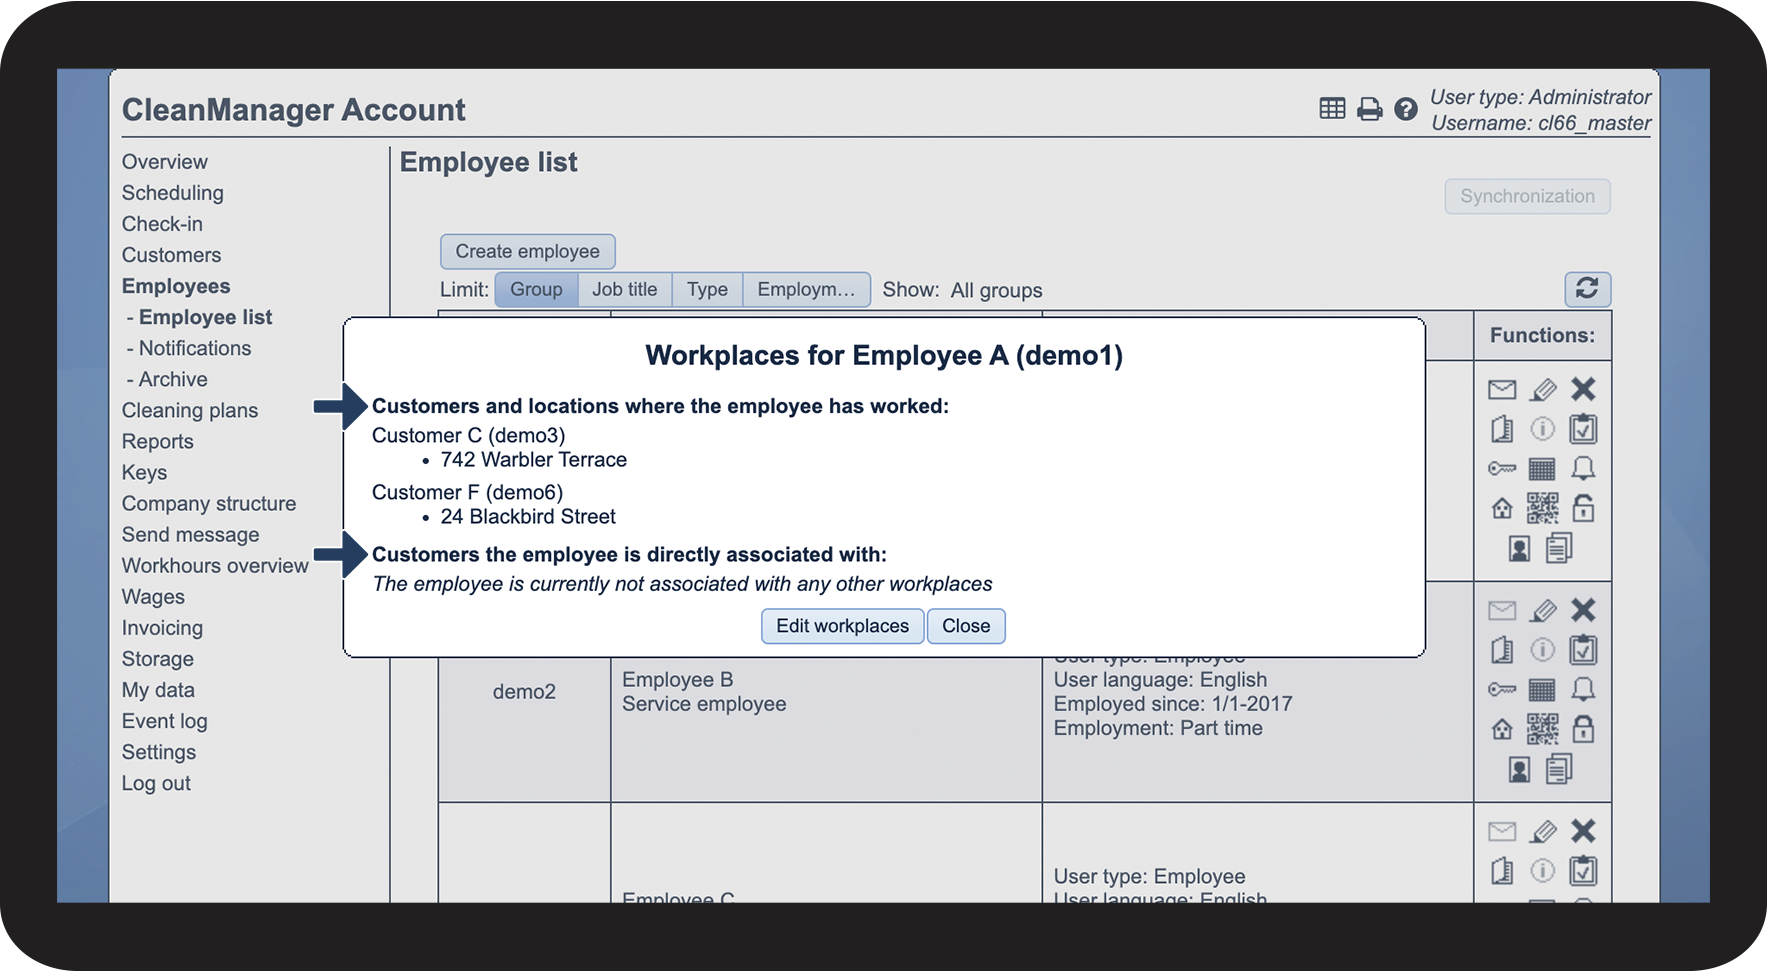1767x971 pixels.
Task: Click the Edit workplaces button
Action: pyautogui.click(x=842, y=626)
